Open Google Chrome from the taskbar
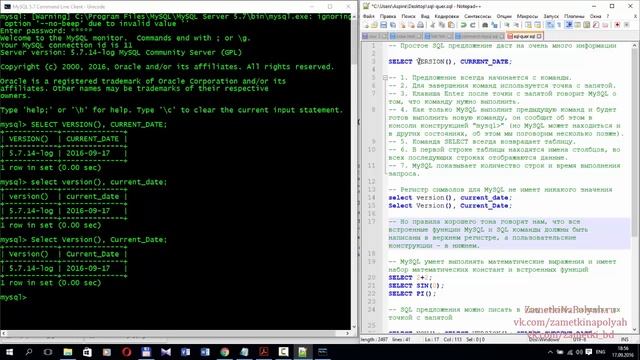This screenshot has width=640, height=360. [x=224, y=352]
